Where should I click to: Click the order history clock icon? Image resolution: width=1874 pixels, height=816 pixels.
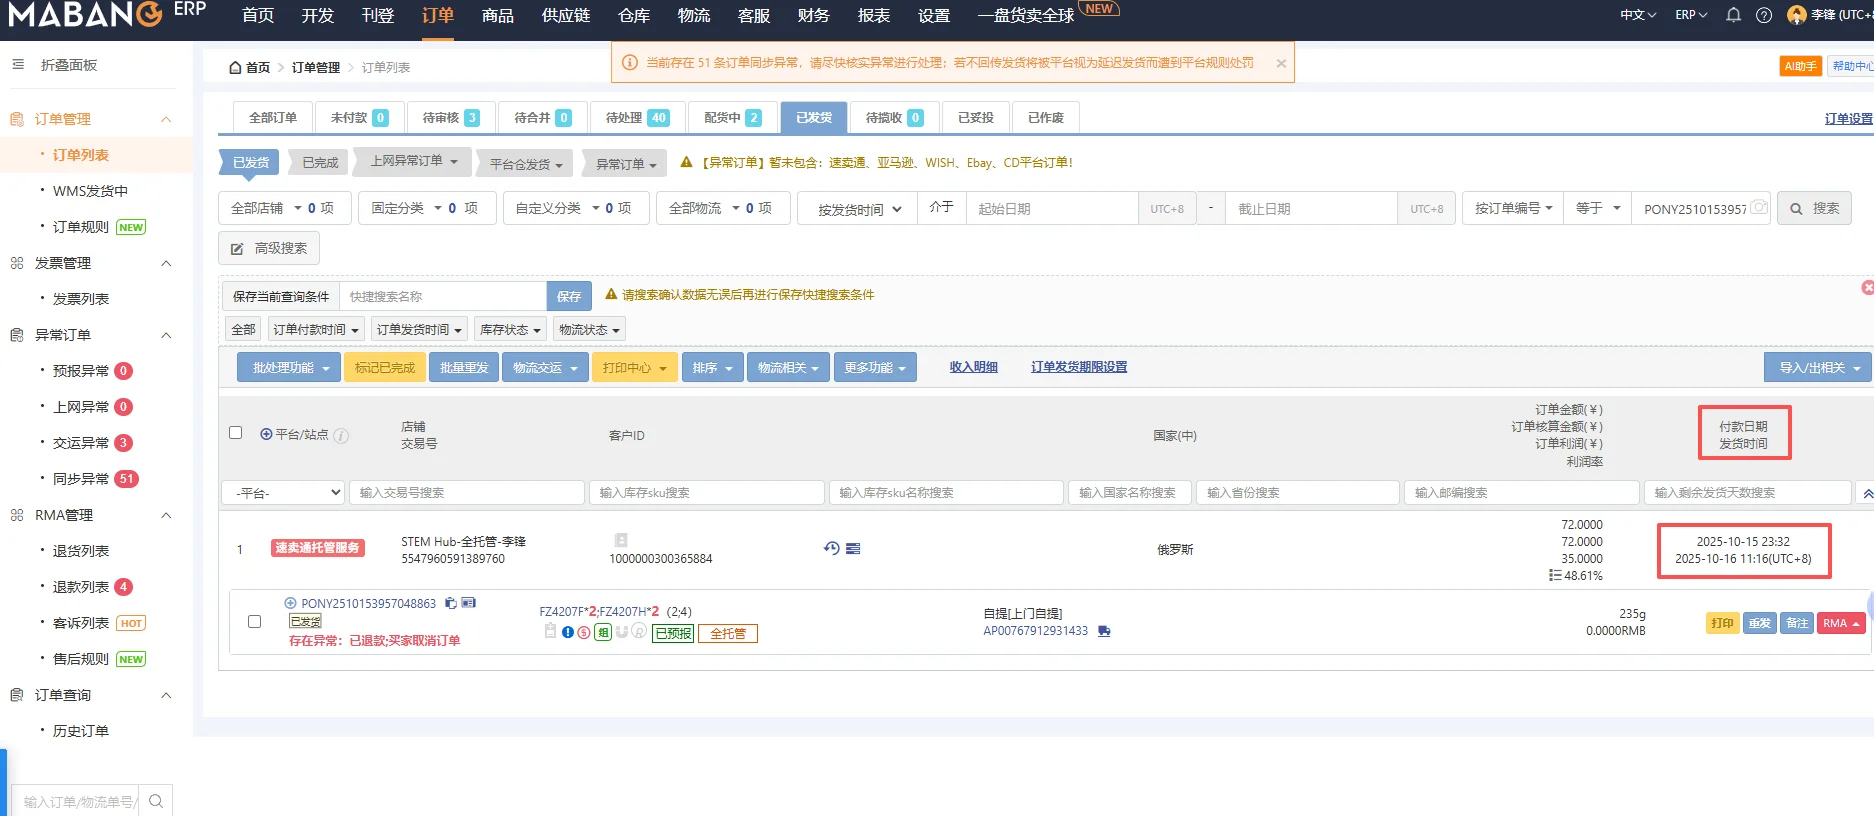click(831, 548)
